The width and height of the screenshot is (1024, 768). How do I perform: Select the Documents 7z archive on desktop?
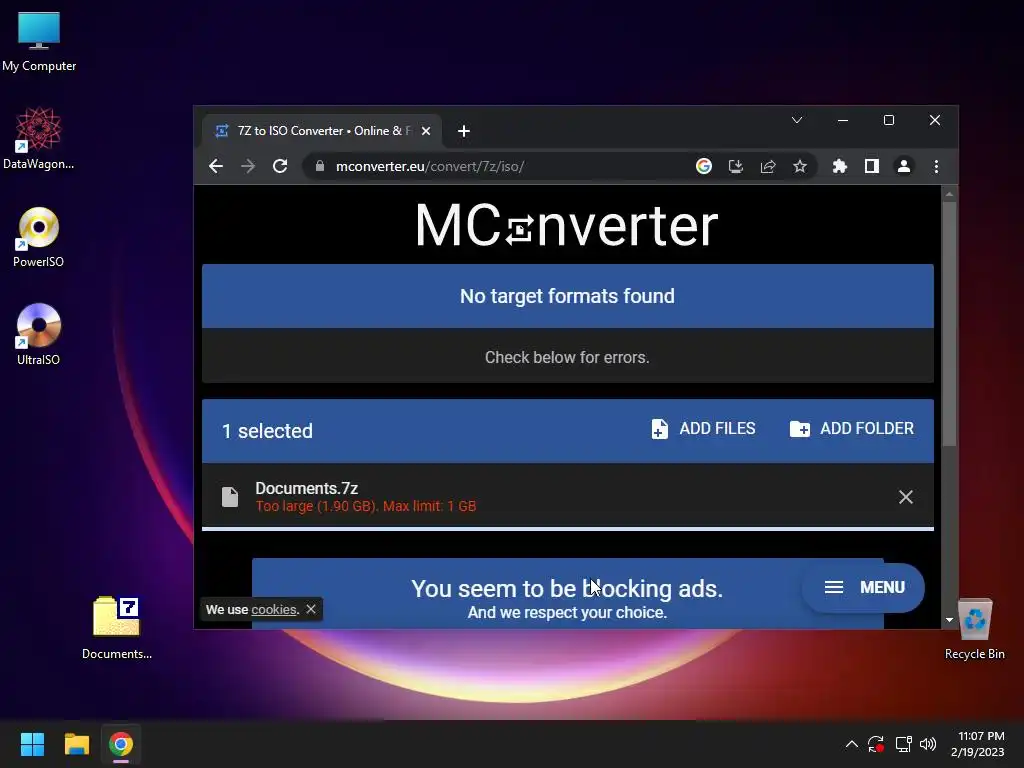pos(117,628)
